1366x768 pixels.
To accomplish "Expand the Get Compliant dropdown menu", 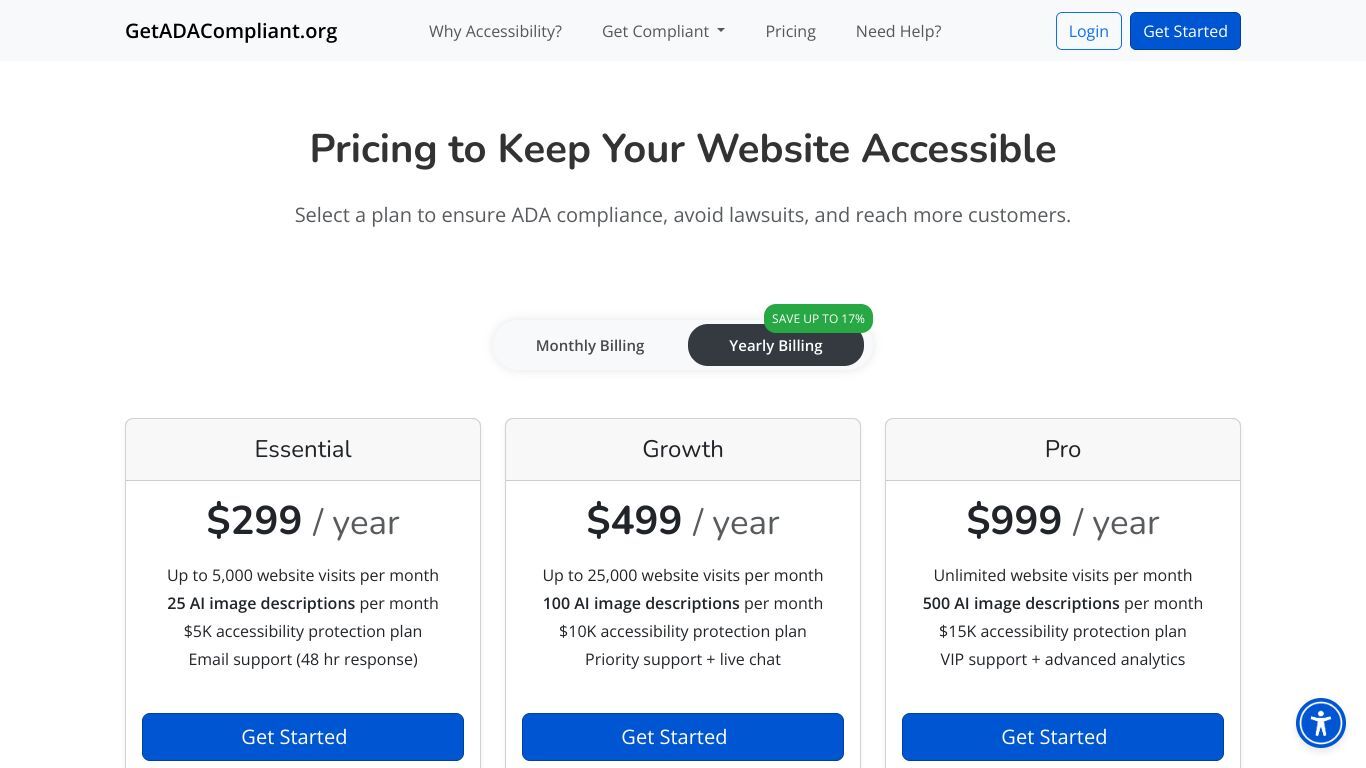I will (663, 31).
